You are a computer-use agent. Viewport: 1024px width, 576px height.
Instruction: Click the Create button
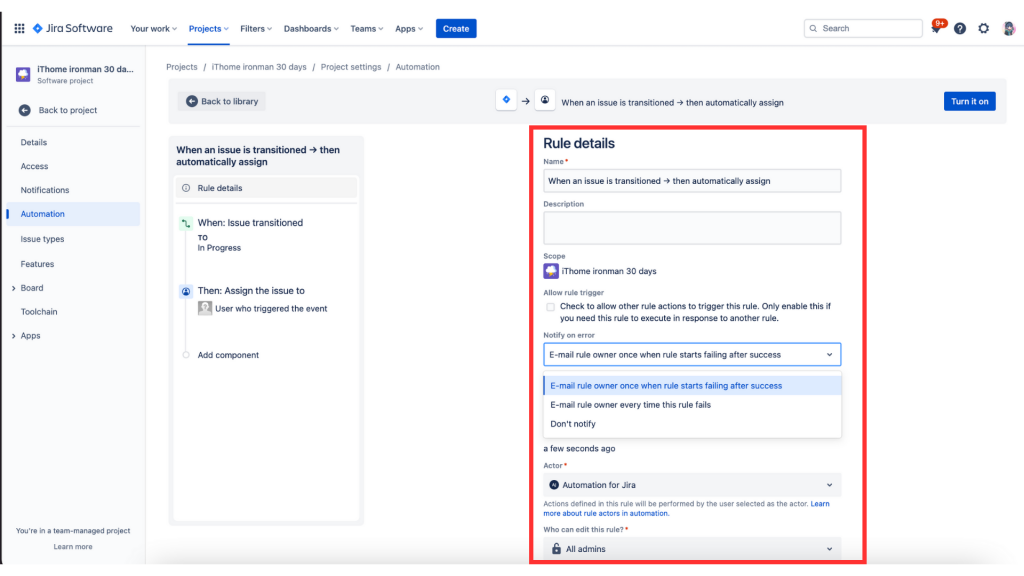point(456,28)
